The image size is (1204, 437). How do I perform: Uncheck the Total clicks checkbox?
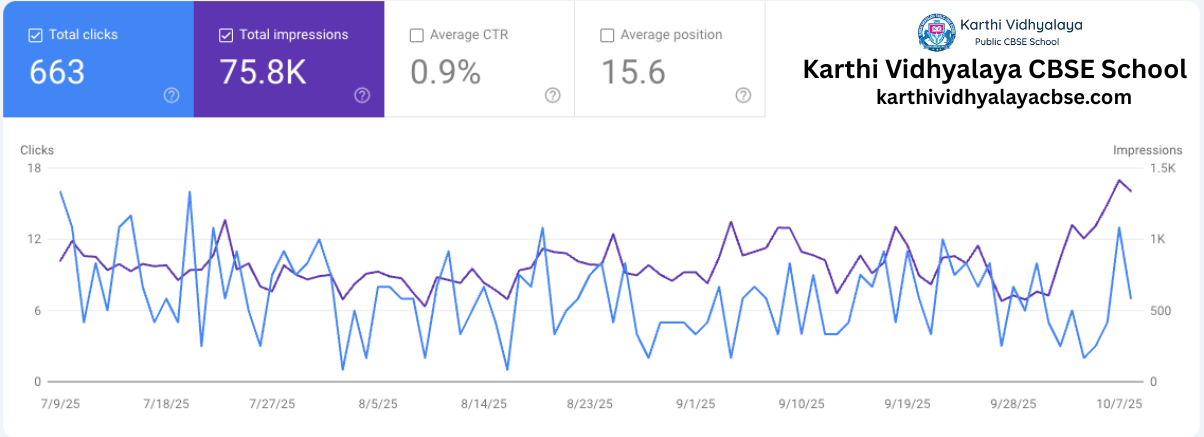click(35, 35)
